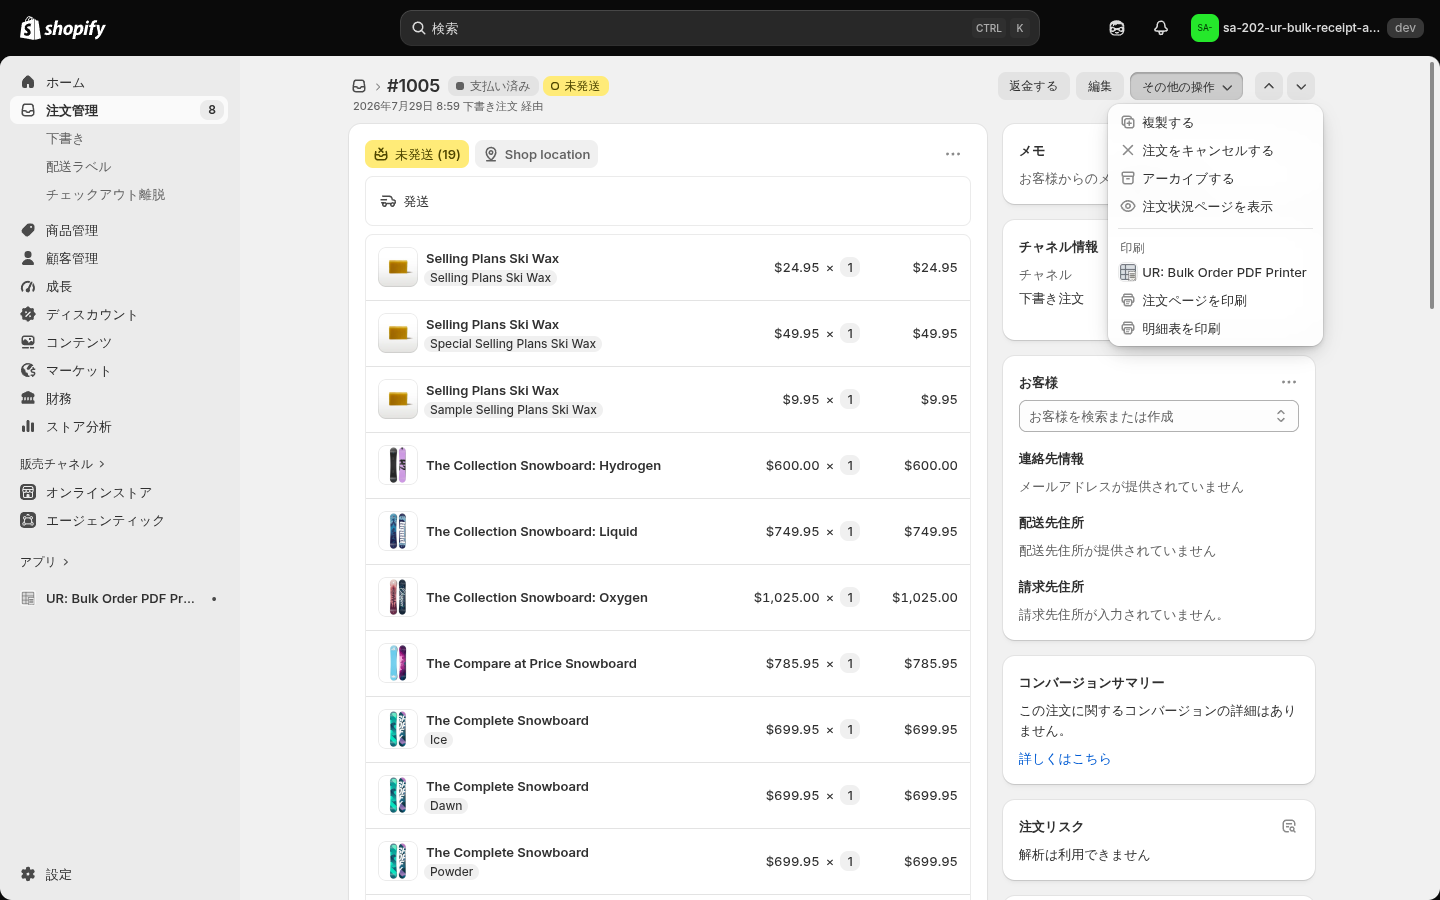Open the 詳しくはこちら link
The height and width of the screenshot is (900, 1440).
[x=1065, y=759]
